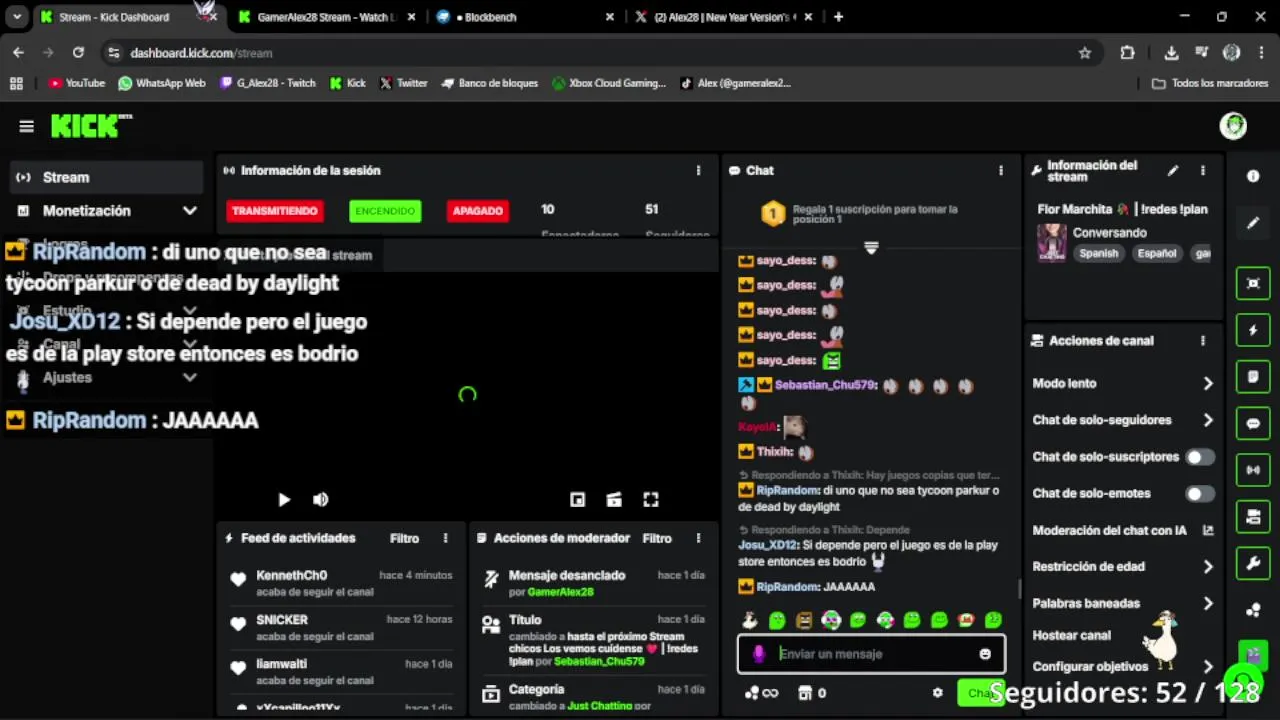This screenshot has width=1280, height=720.
Task: Click the info icon in right sidebar
Action: pos(1253,176)
